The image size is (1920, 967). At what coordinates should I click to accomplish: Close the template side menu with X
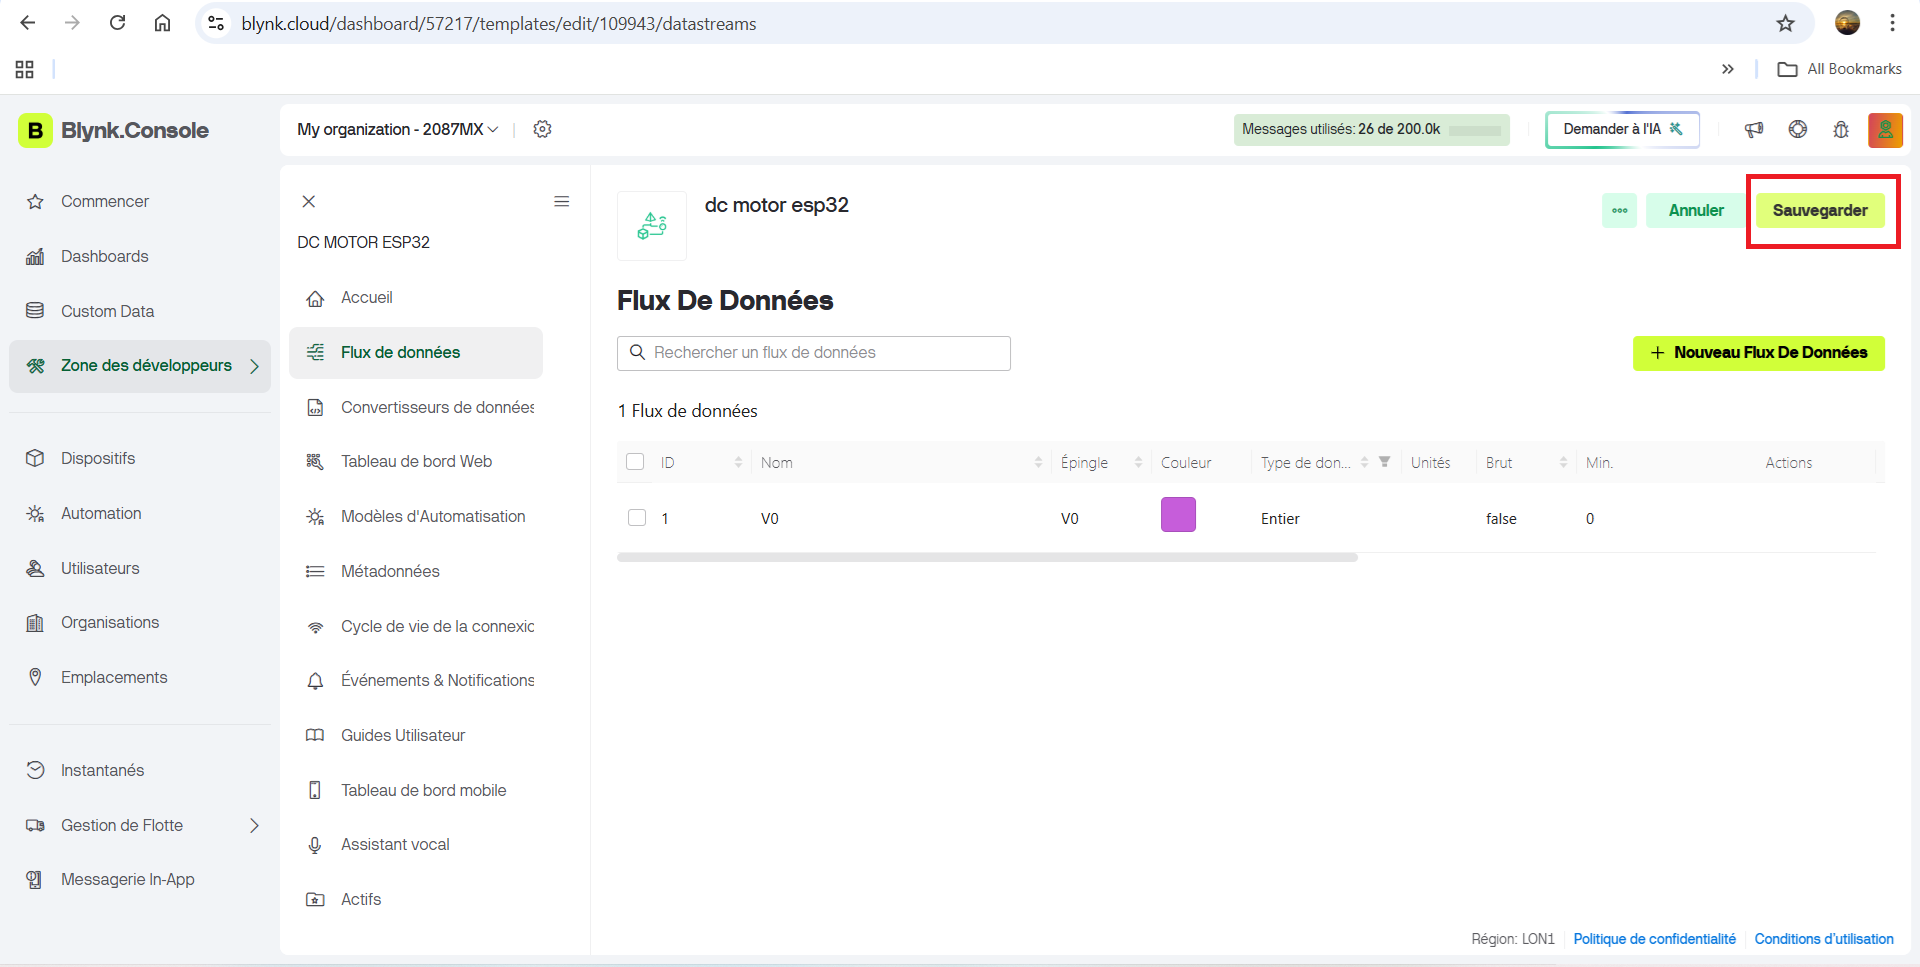point(309,201)
